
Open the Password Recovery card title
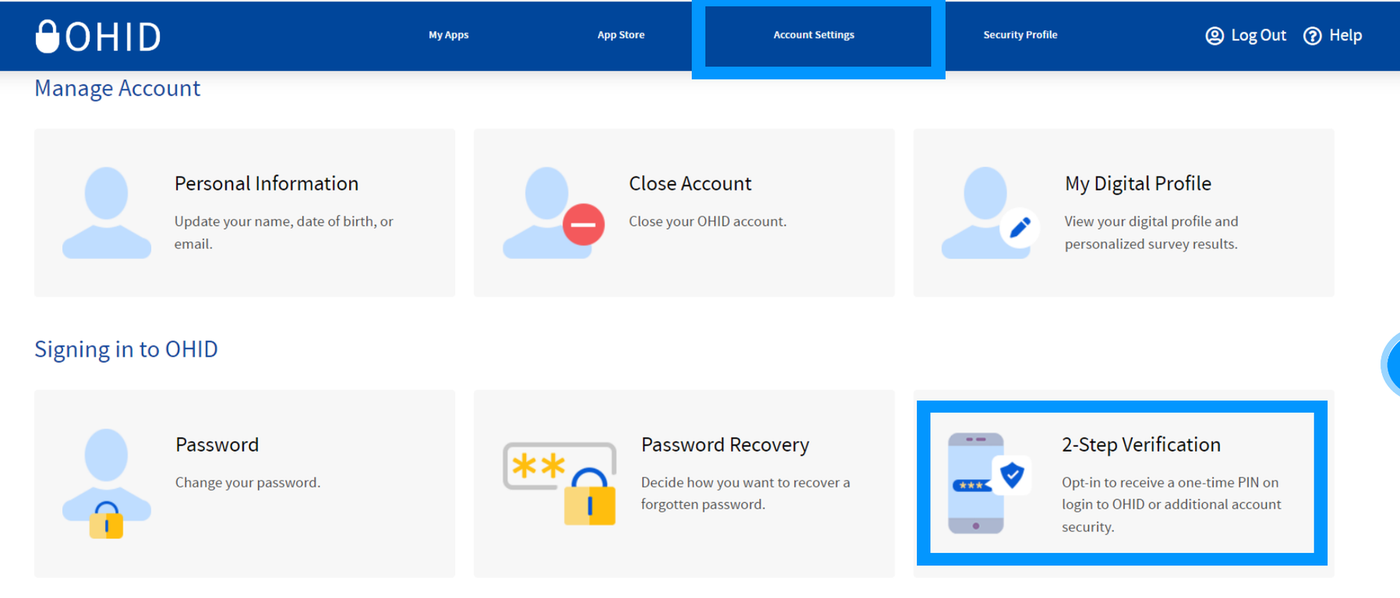point(725,444)
